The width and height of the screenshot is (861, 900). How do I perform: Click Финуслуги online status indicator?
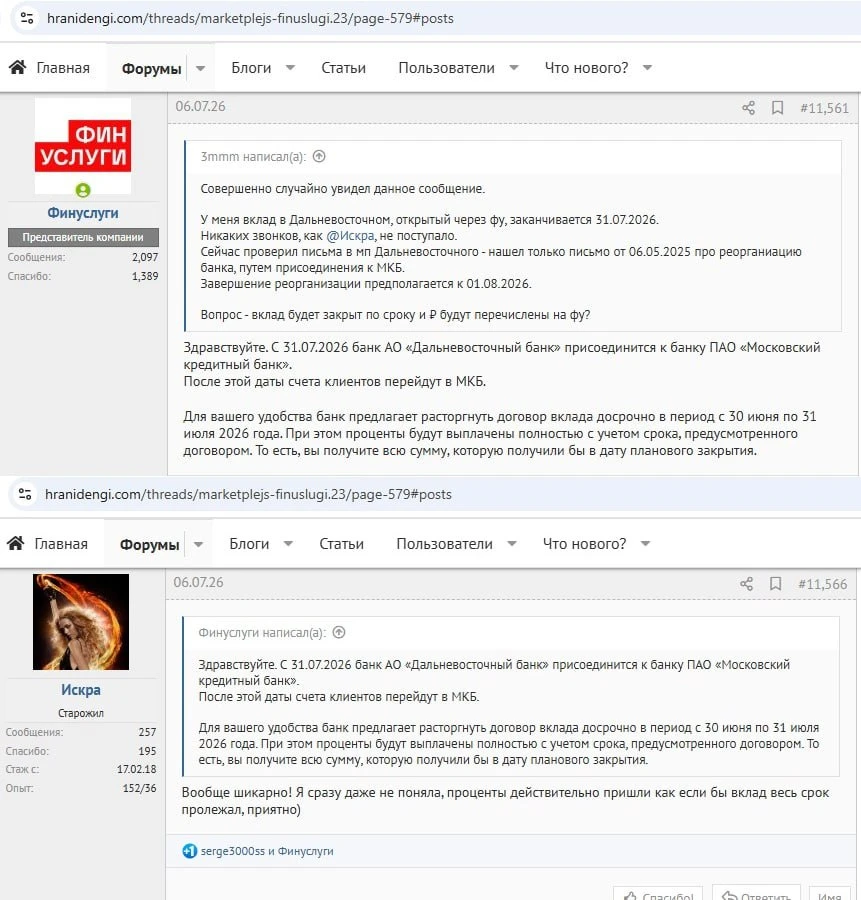[x=83, y=189]
